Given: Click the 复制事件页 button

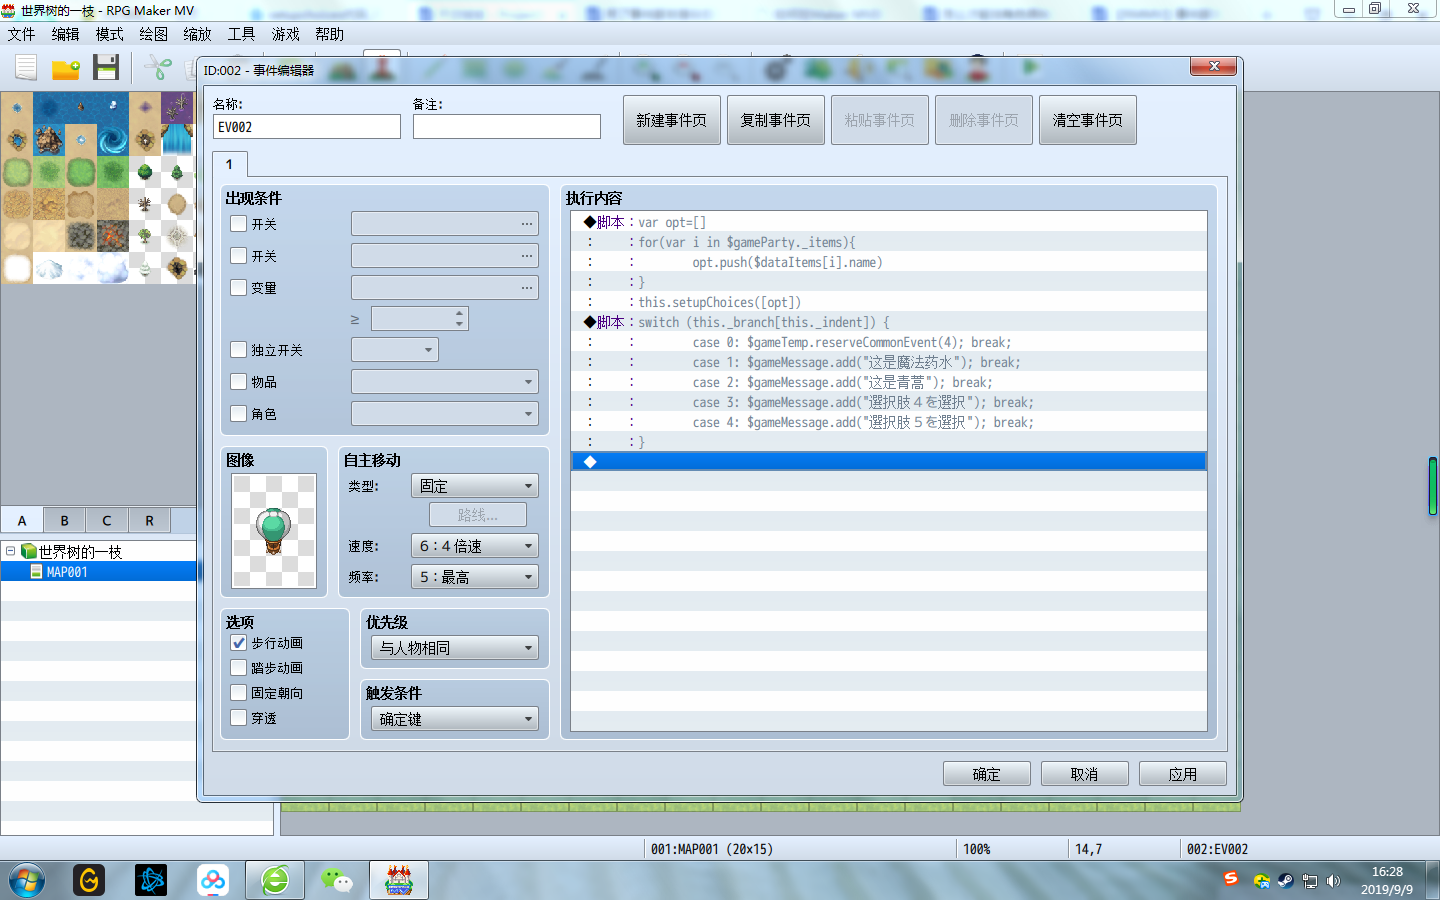Looking at the screenshot, I should (776, 120).
